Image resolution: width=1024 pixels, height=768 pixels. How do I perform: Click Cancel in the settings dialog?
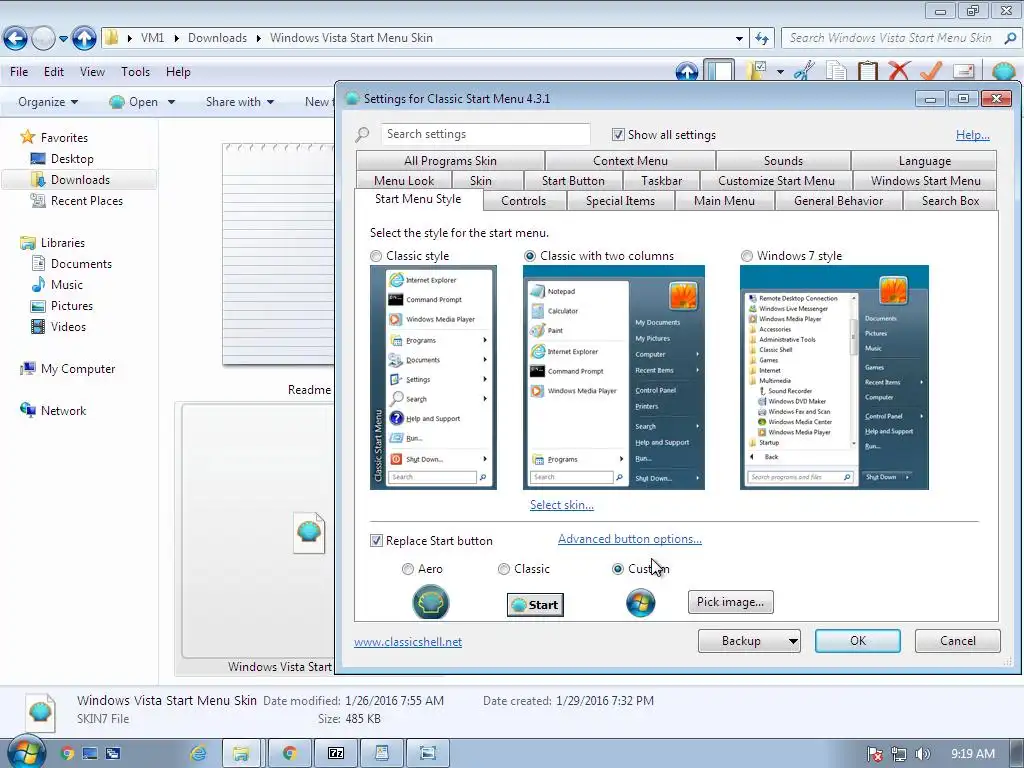[957, 641]
